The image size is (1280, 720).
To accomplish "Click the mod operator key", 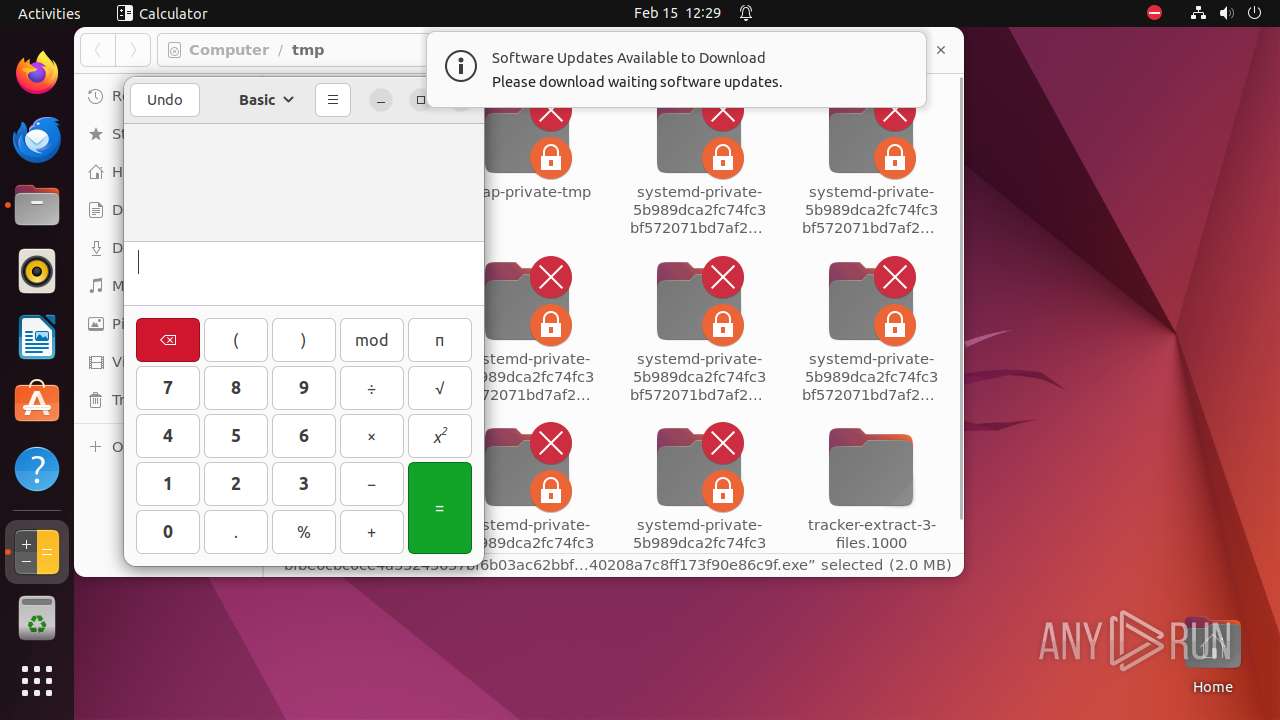I will [x=372, y=340].
